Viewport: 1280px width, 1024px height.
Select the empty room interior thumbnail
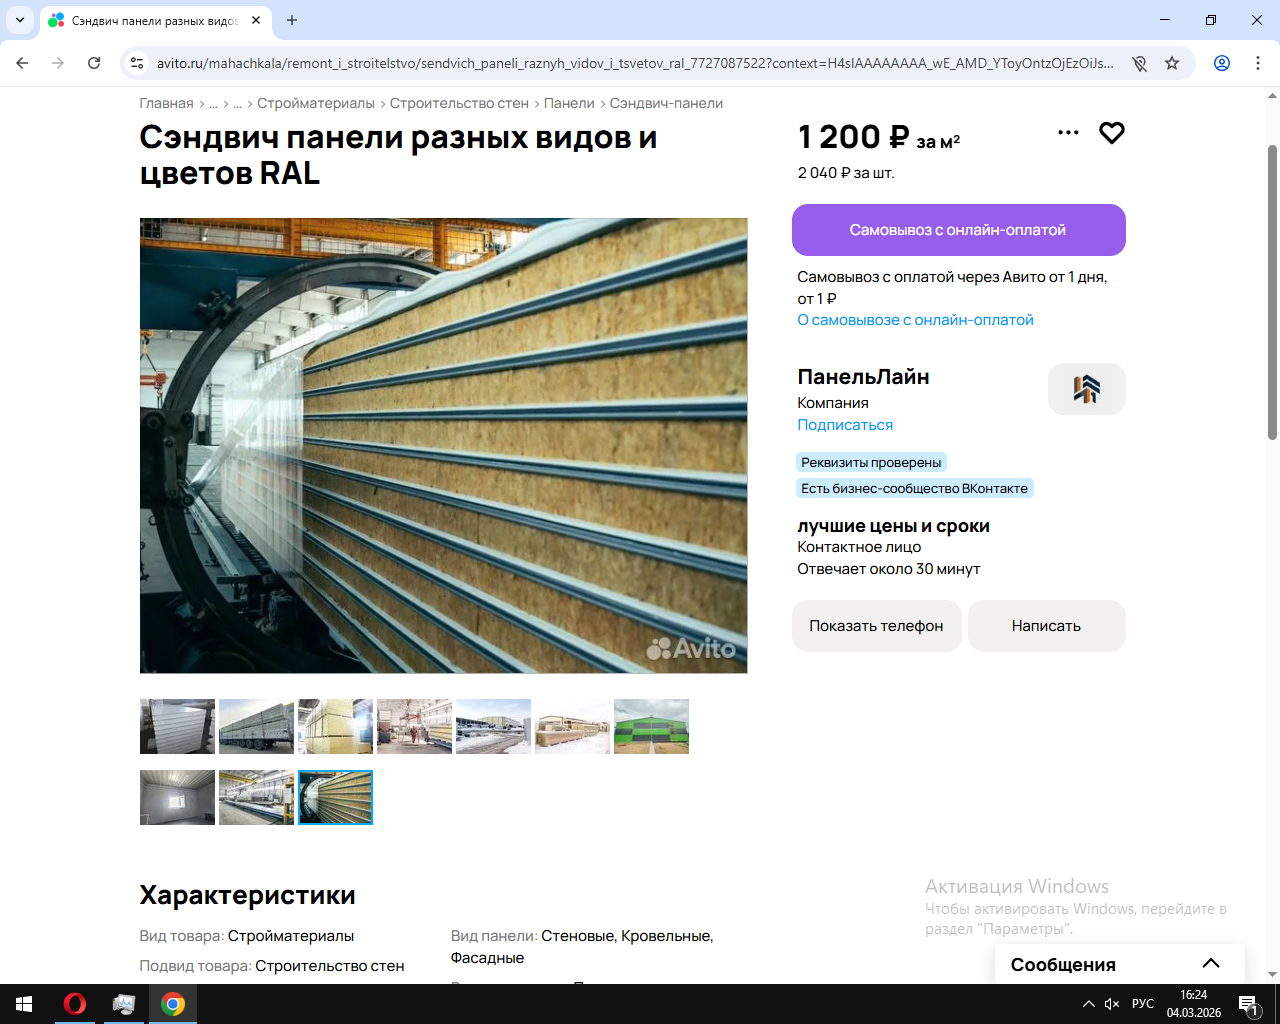pos(177,797)
